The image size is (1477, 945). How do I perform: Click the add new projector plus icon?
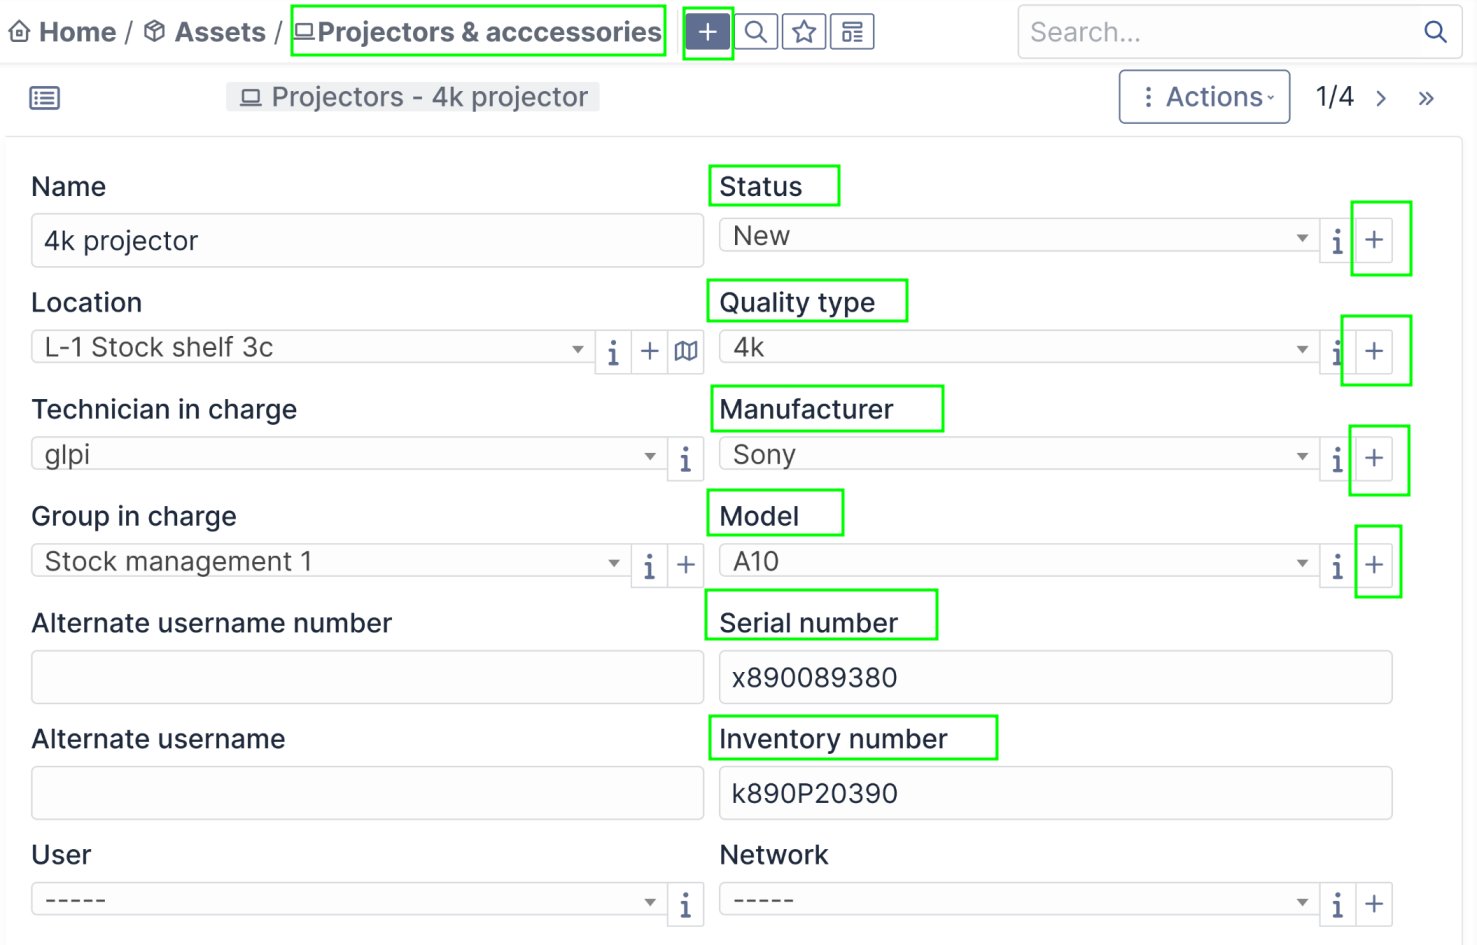[707, 33]
